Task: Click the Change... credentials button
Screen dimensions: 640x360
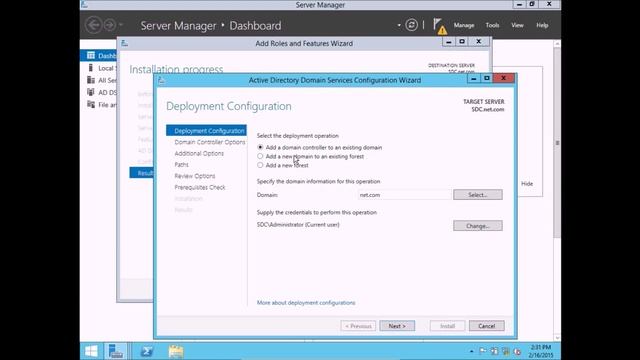Action: point(478,226)
